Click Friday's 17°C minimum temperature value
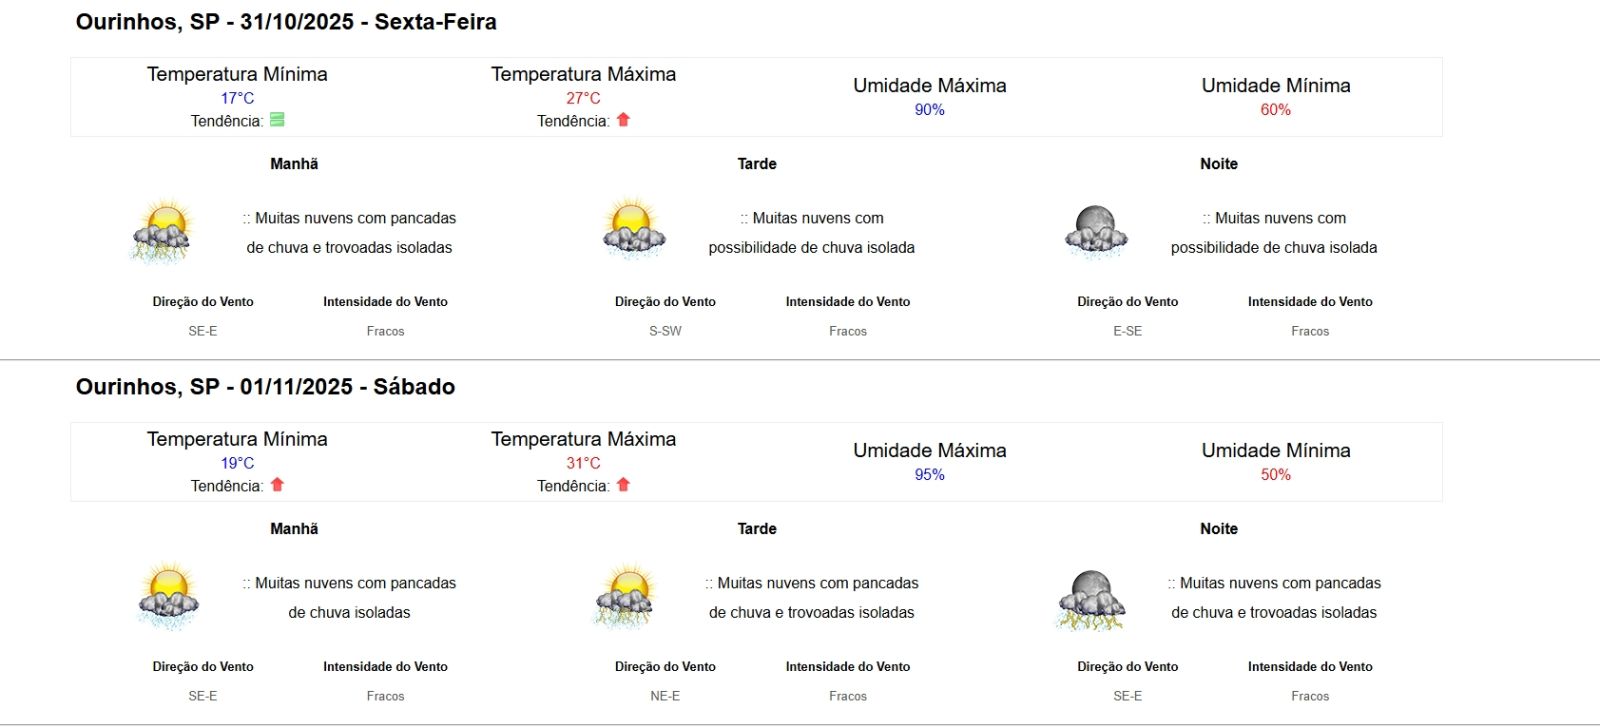This screenshot has width=1600, height=728. 237,98
